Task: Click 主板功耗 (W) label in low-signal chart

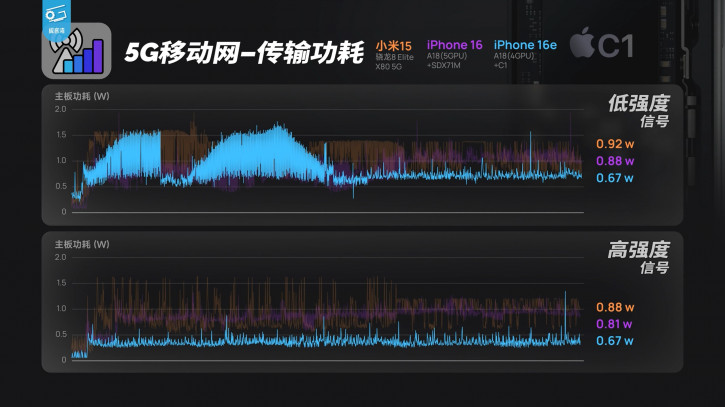Action: [x=82, y=96]
